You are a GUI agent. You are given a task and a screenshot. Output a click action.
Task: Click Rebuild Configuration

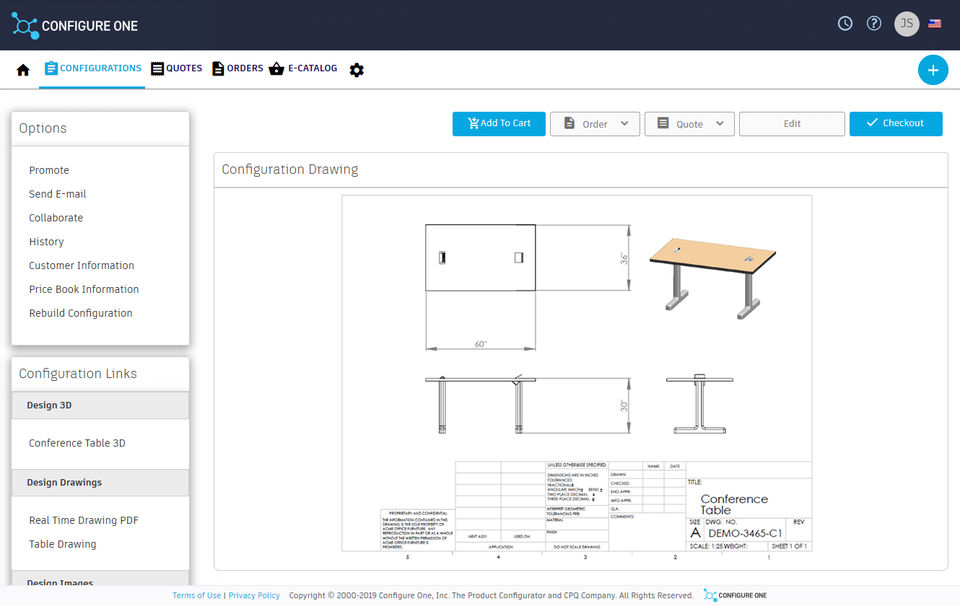coord(81,313)
